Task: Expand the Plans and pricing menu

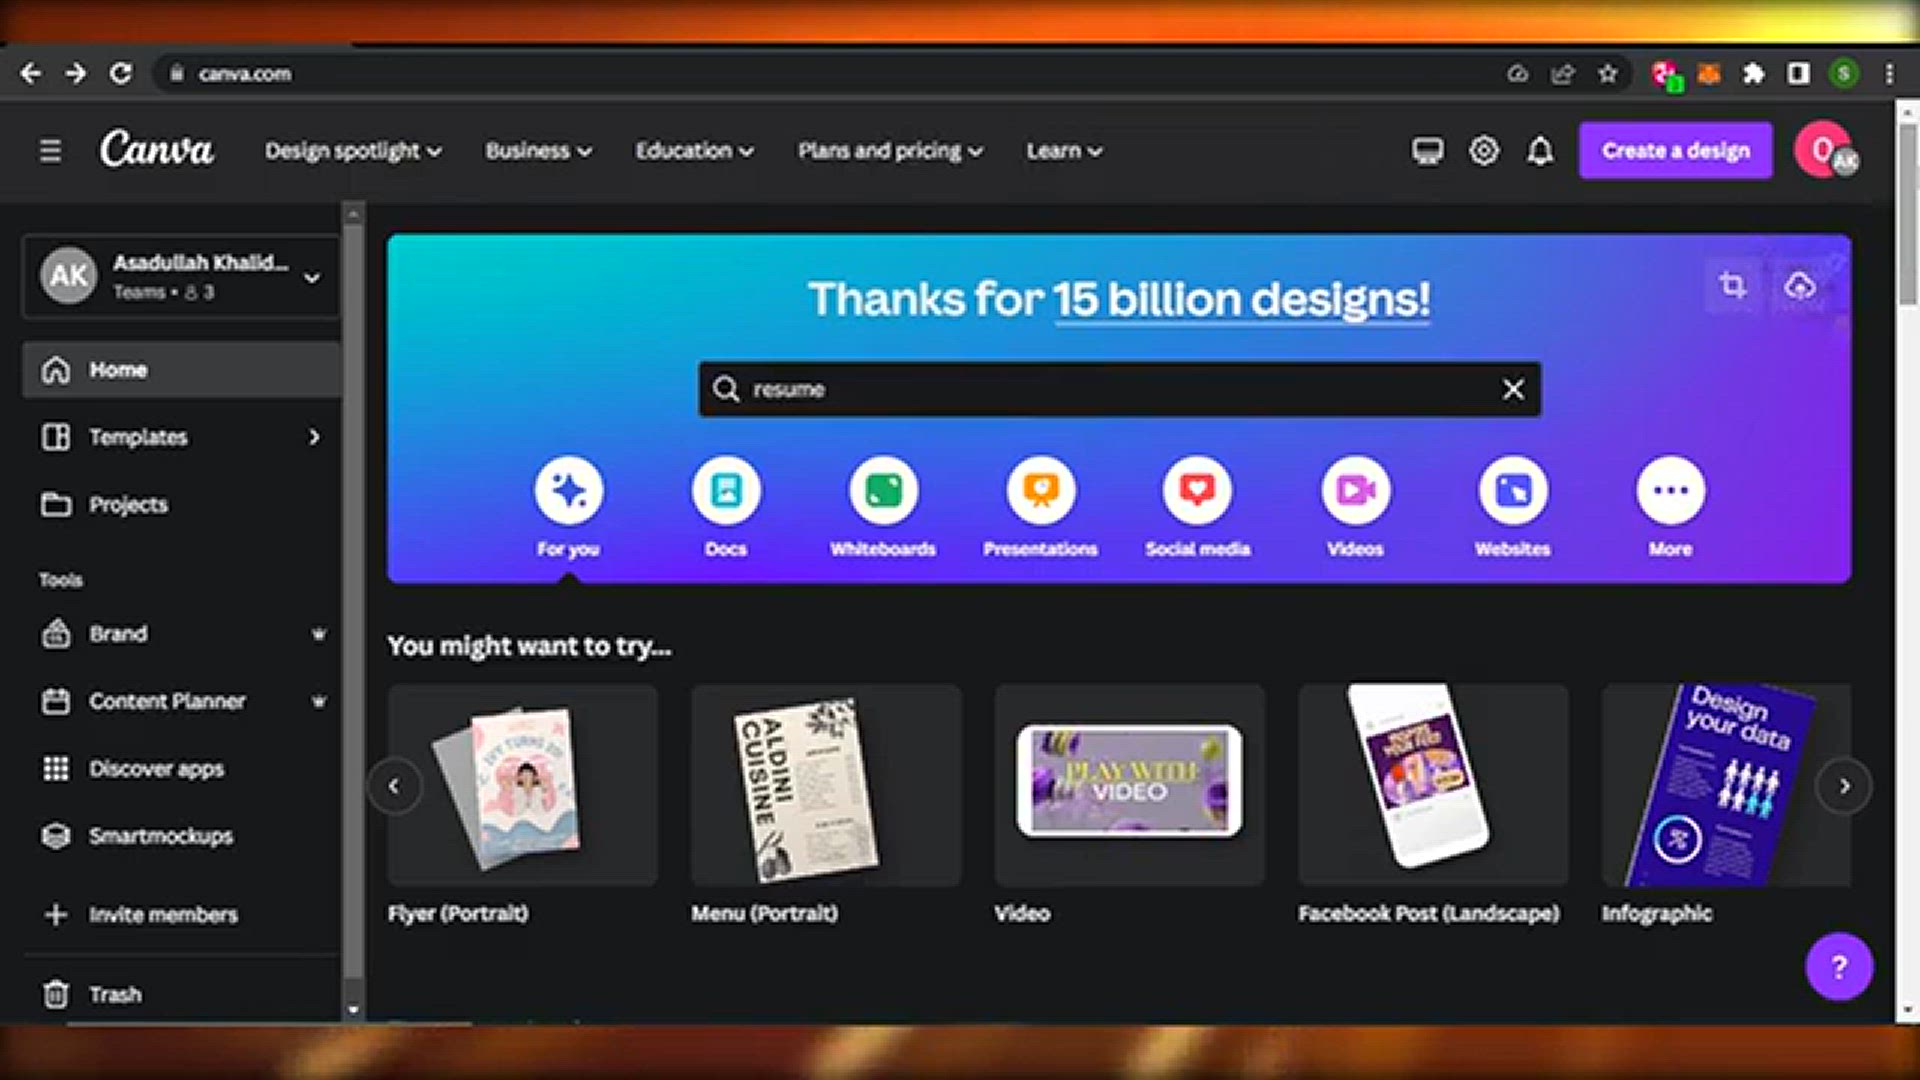Action: point(890,151)
